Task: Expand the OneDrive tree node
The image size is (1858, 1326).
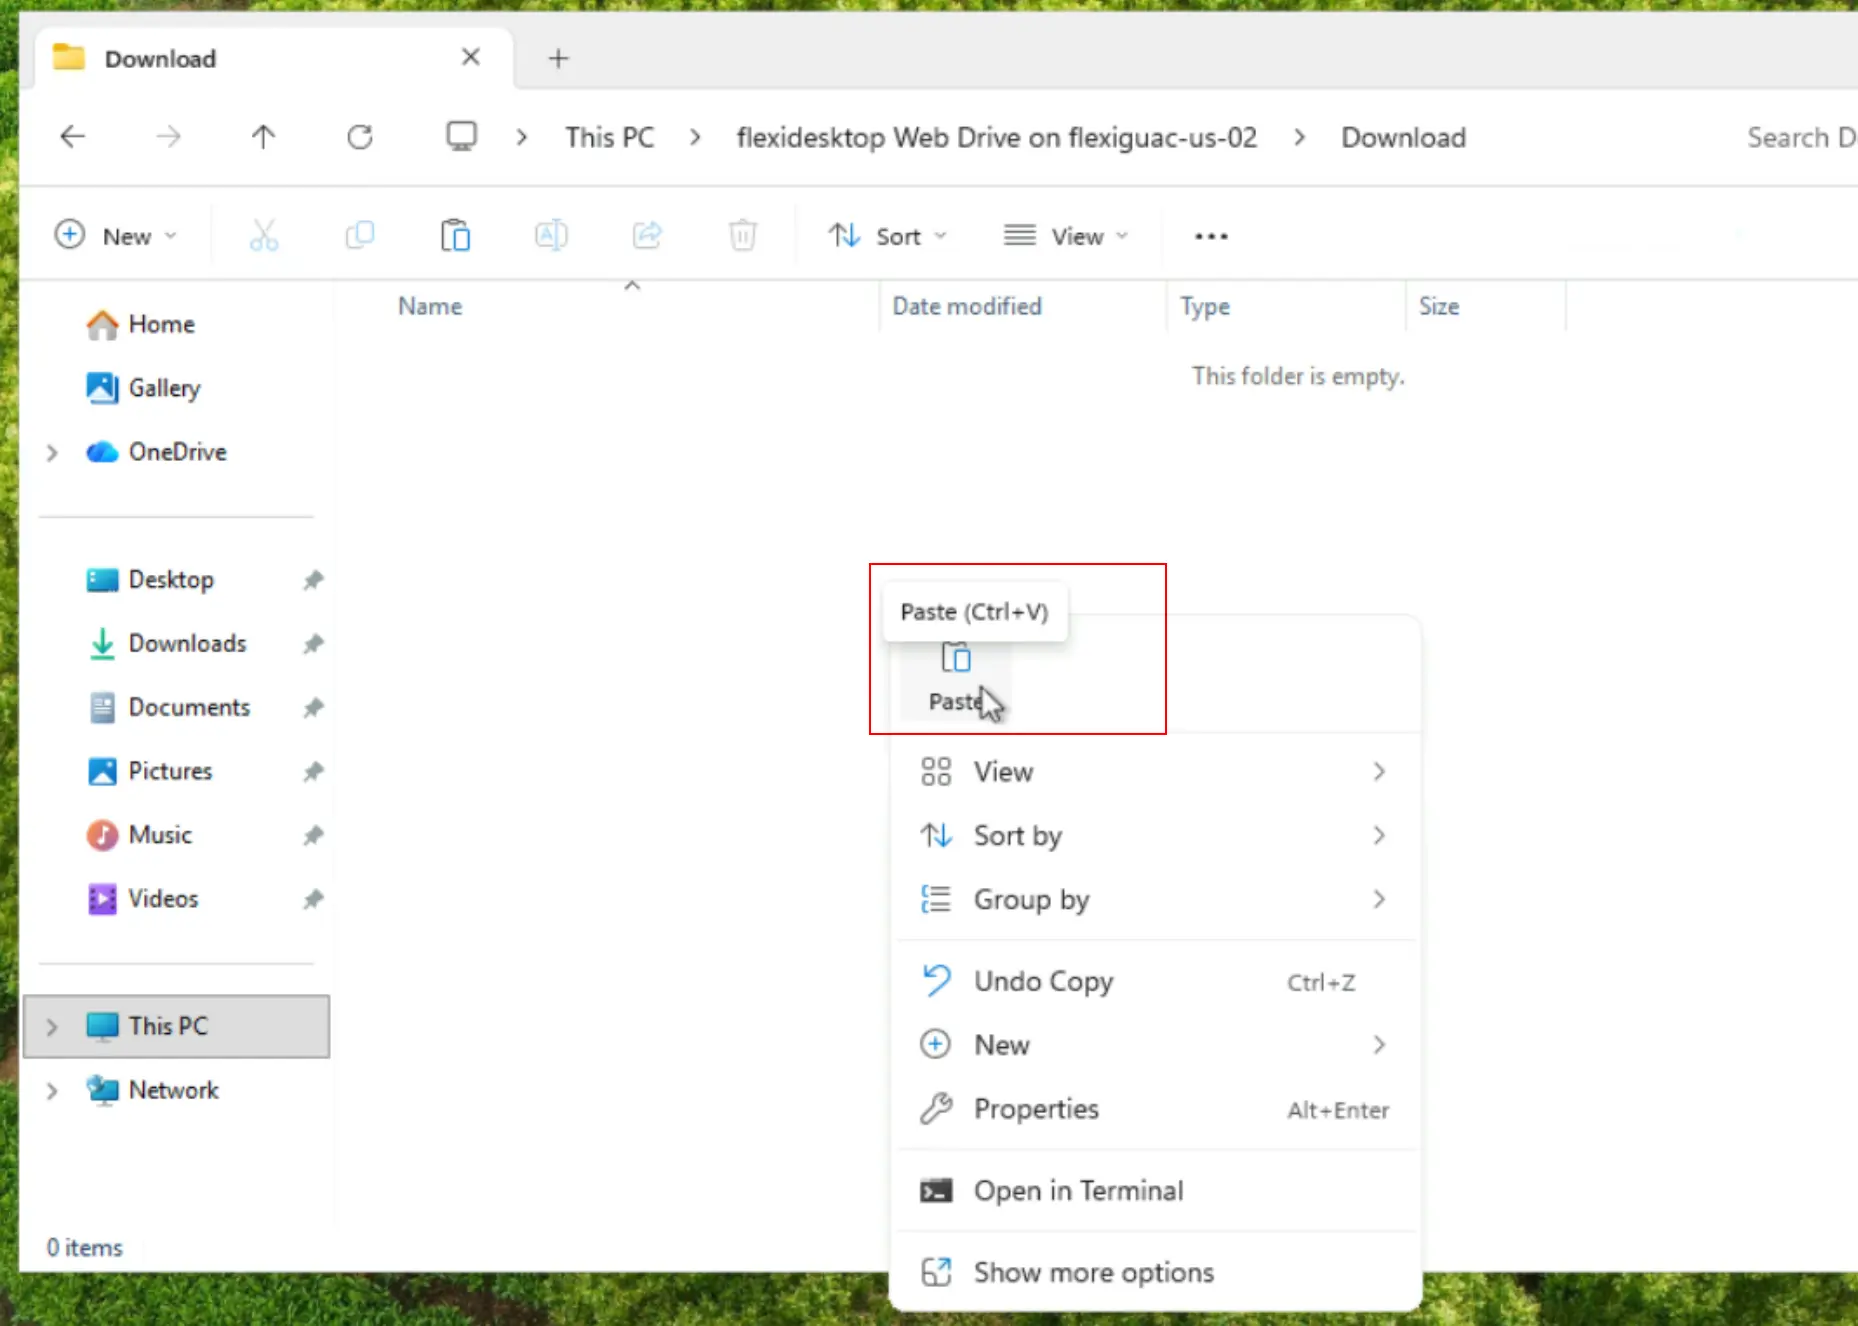Action: point(52,453)
